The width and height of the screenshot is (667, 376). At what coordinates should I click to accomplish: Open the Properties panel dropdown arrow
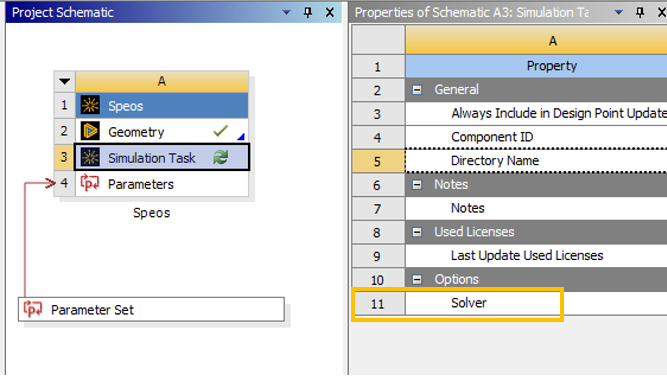tap(619, 12)
